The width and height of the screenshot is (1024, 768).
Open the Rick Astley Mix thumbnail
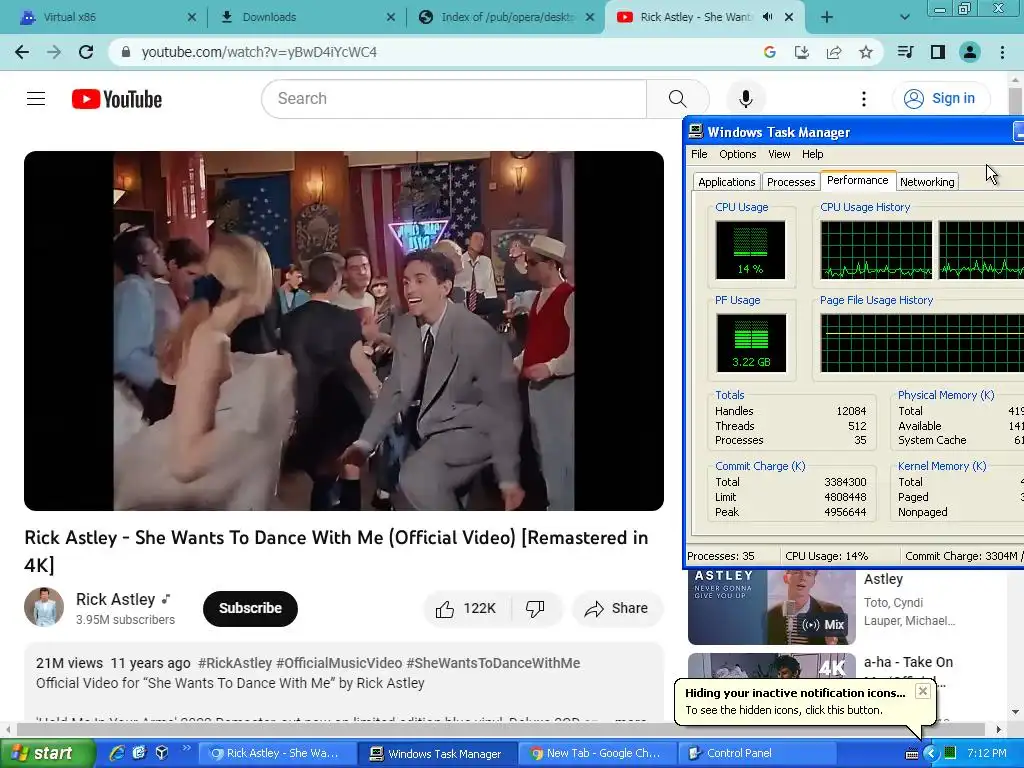(x=771, y=607)
